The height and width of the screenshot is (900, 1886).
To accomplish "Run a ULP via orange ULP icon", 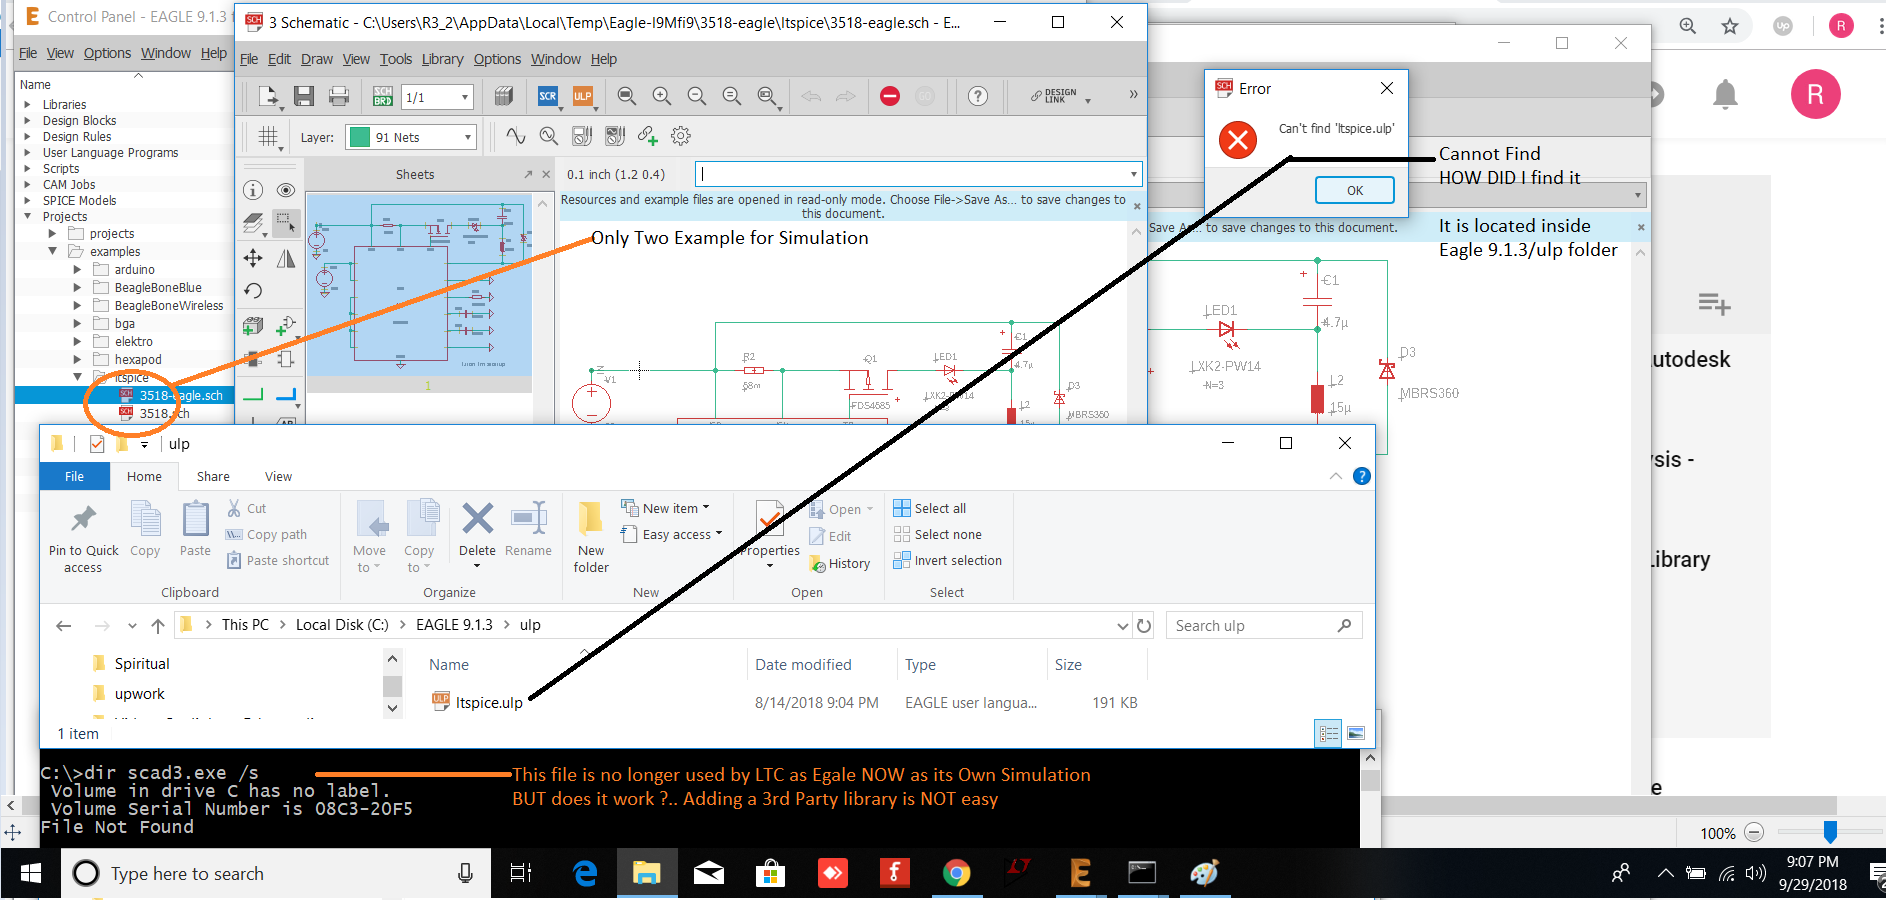I will point(583,96).
